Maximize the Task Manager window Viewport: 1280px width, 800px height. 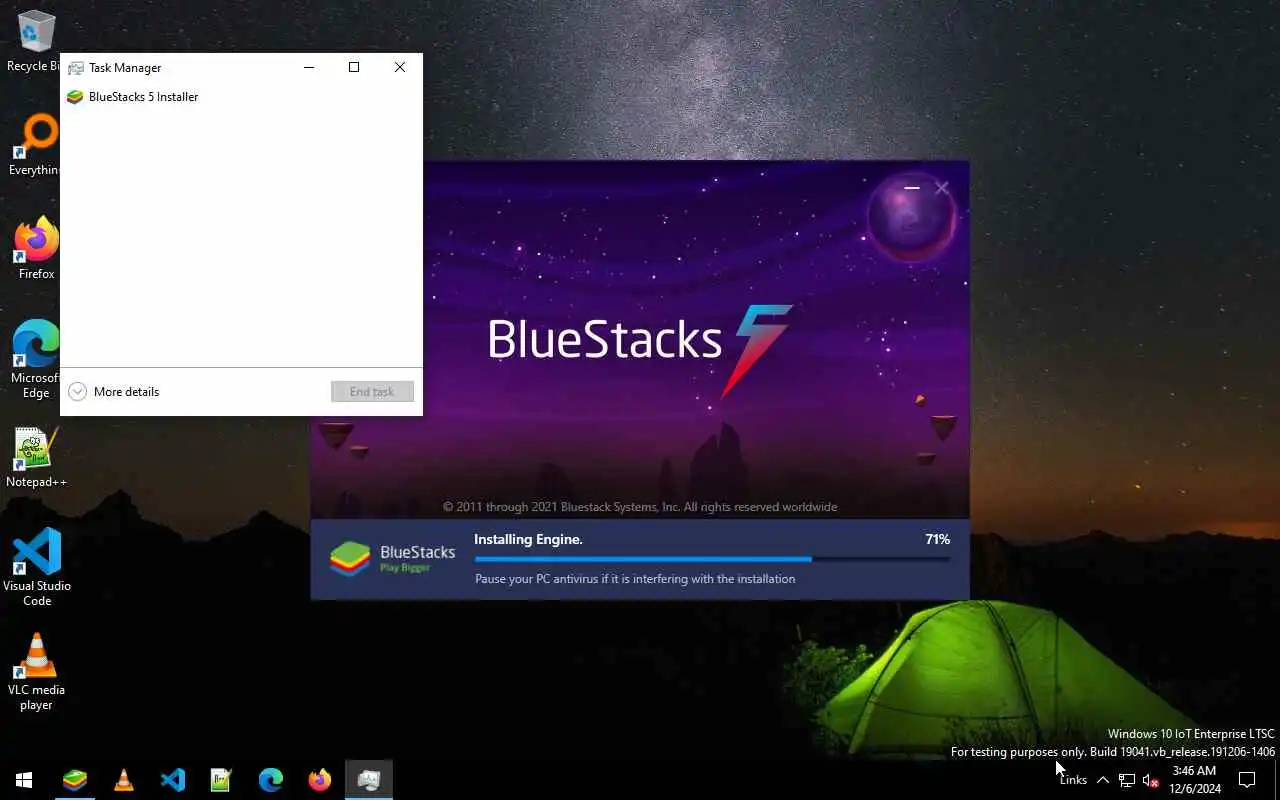[354, 67]
